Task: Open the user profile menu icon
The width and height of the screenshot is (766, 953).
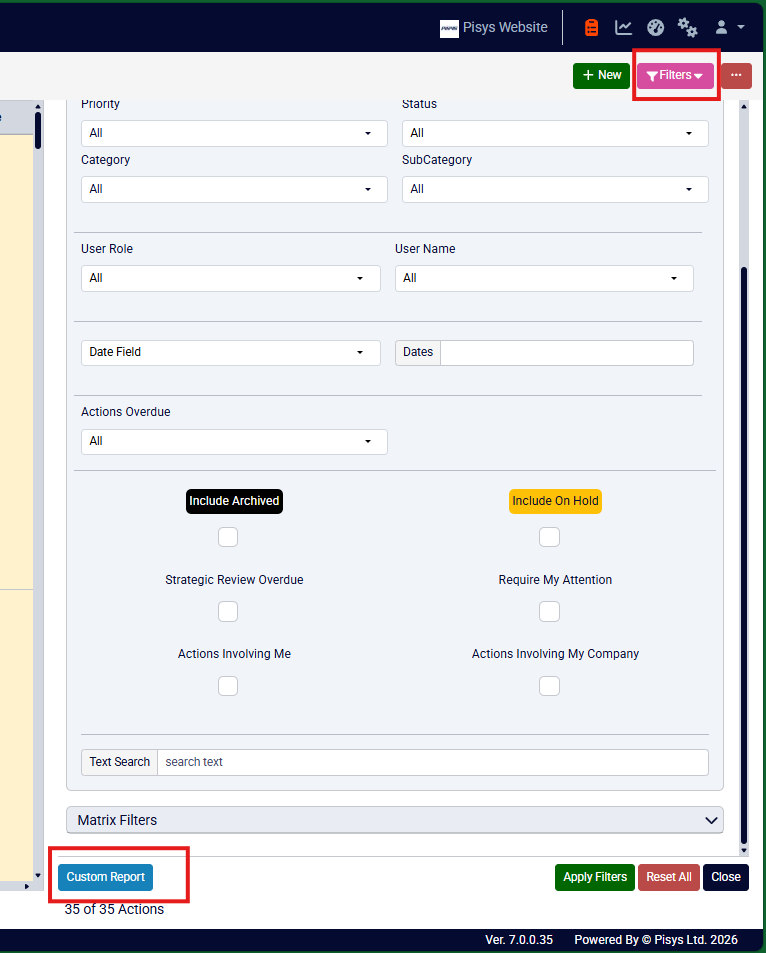Action: point(730,27)
